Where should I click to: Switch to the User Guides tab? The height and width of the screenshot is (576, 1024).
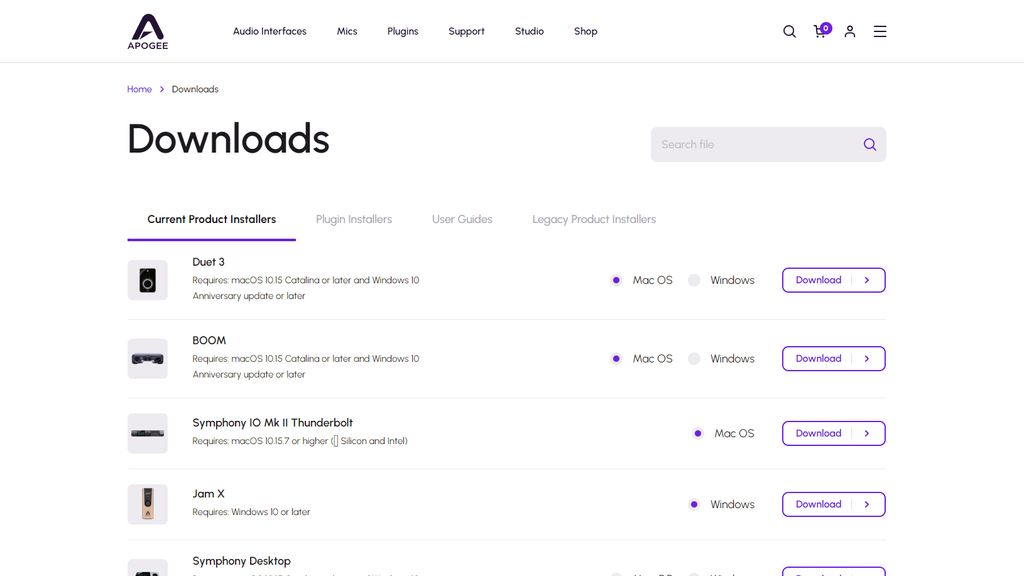pos(462,219)
